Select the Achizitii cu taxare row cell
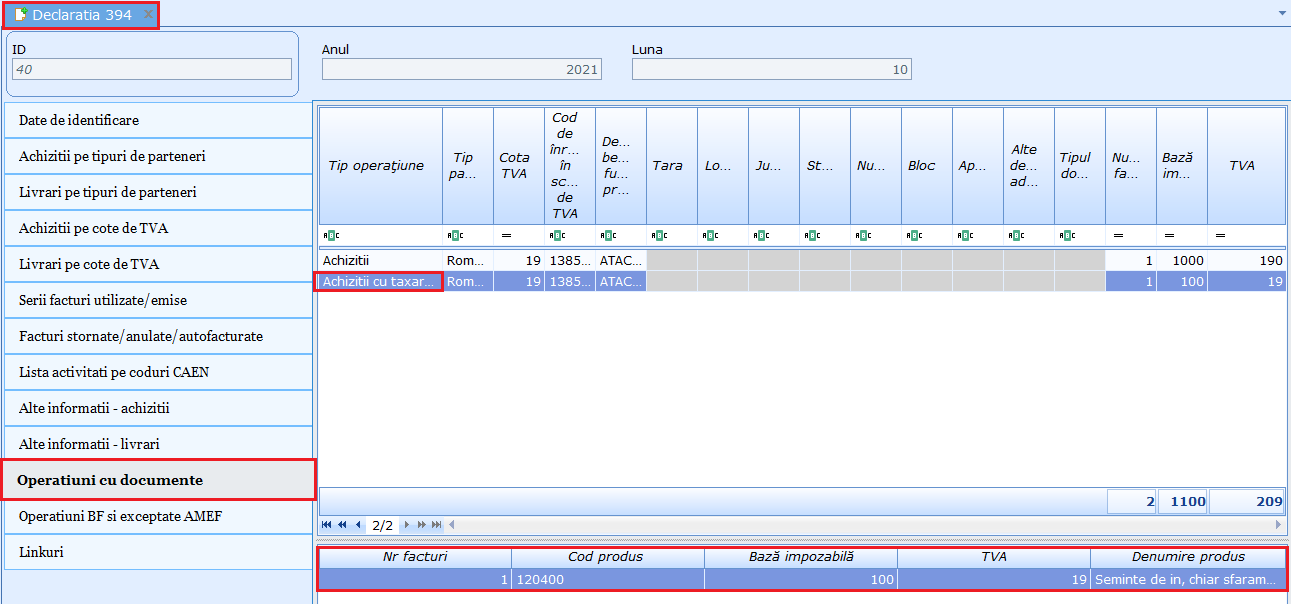The image size is (1291, 604). (x=381, y=282)
